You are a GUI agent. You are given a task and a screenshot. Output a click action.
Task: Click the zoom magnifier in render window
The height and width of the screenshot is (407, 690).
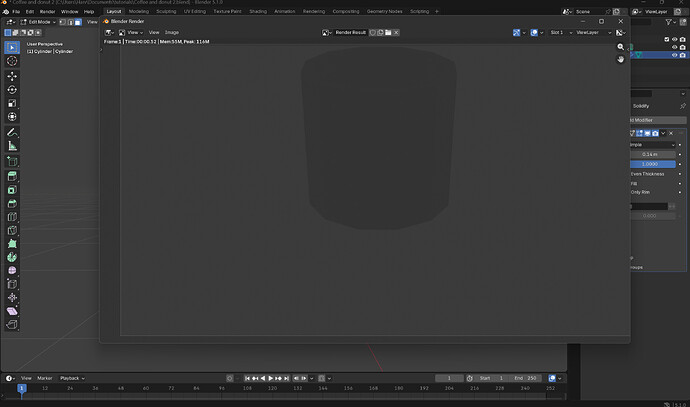tap(620, 47)
